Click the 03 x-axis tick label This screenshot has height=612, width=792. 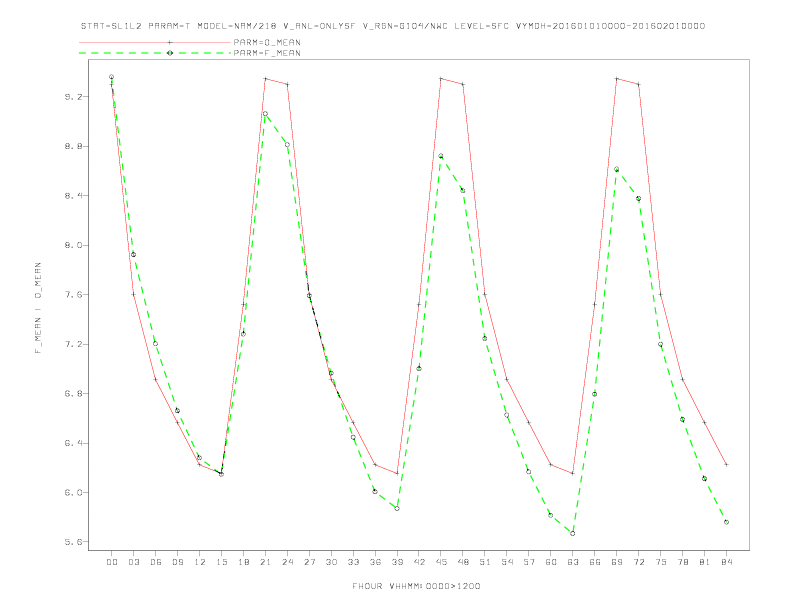pos(133,562)
